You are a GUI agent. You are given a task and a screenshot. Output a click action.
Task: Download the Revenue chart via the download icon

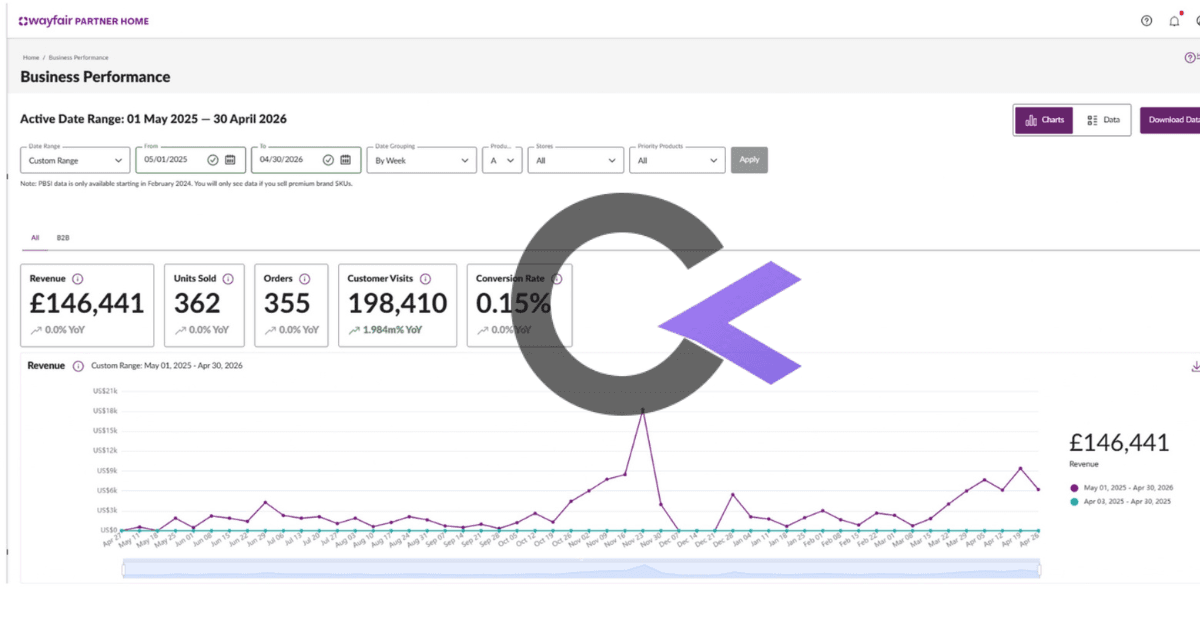tap(1195, 367)
